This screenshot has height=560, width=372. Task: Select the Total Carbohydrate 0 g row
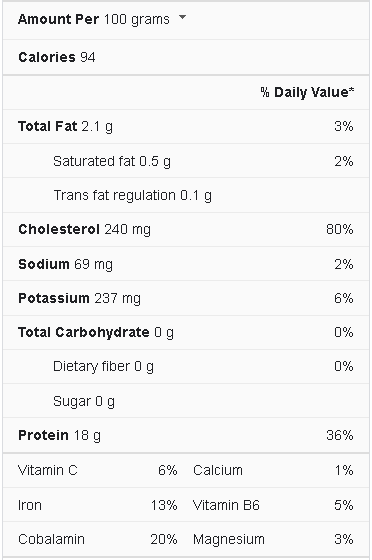coord(186,332)
